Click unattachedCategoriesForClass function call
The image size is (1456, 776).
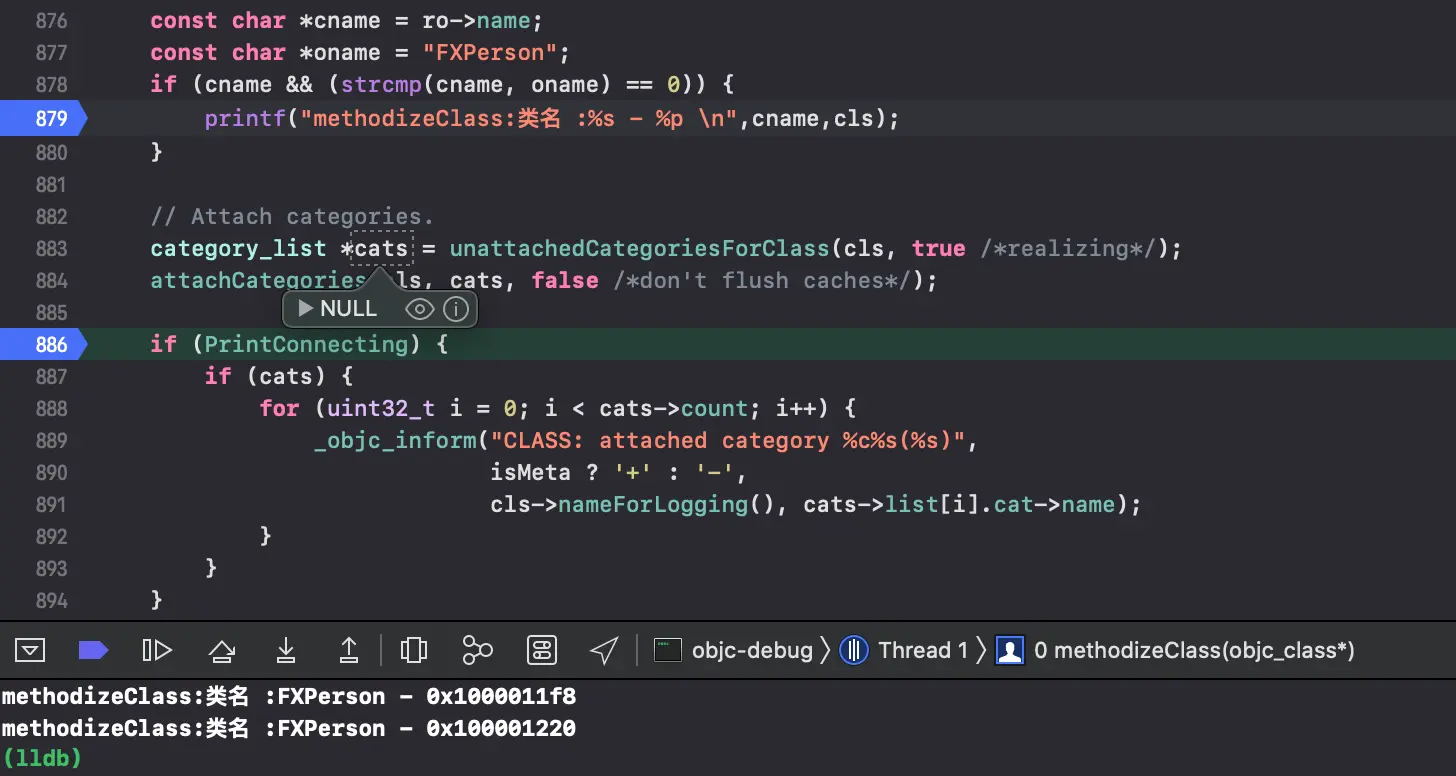(640, 249)
